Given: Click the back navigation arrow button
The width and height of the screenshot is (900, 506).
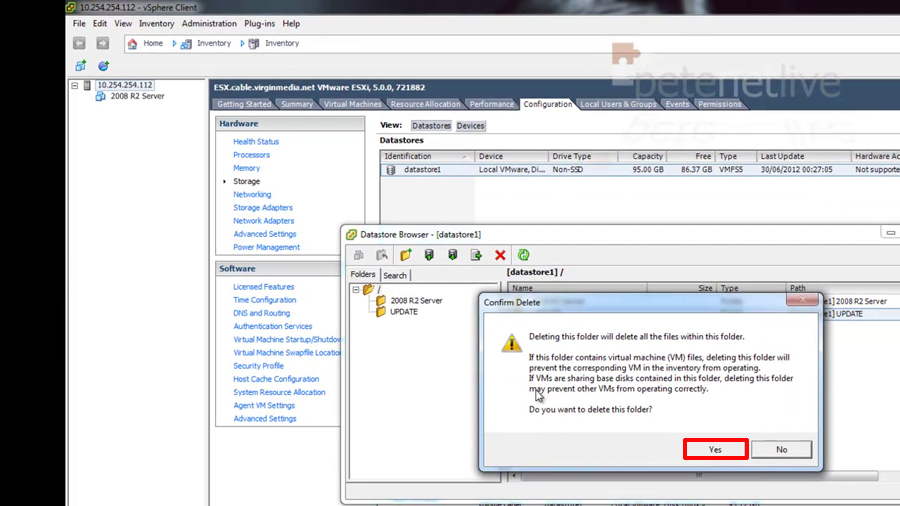Looking at the screenshot, I should point(79,43).
